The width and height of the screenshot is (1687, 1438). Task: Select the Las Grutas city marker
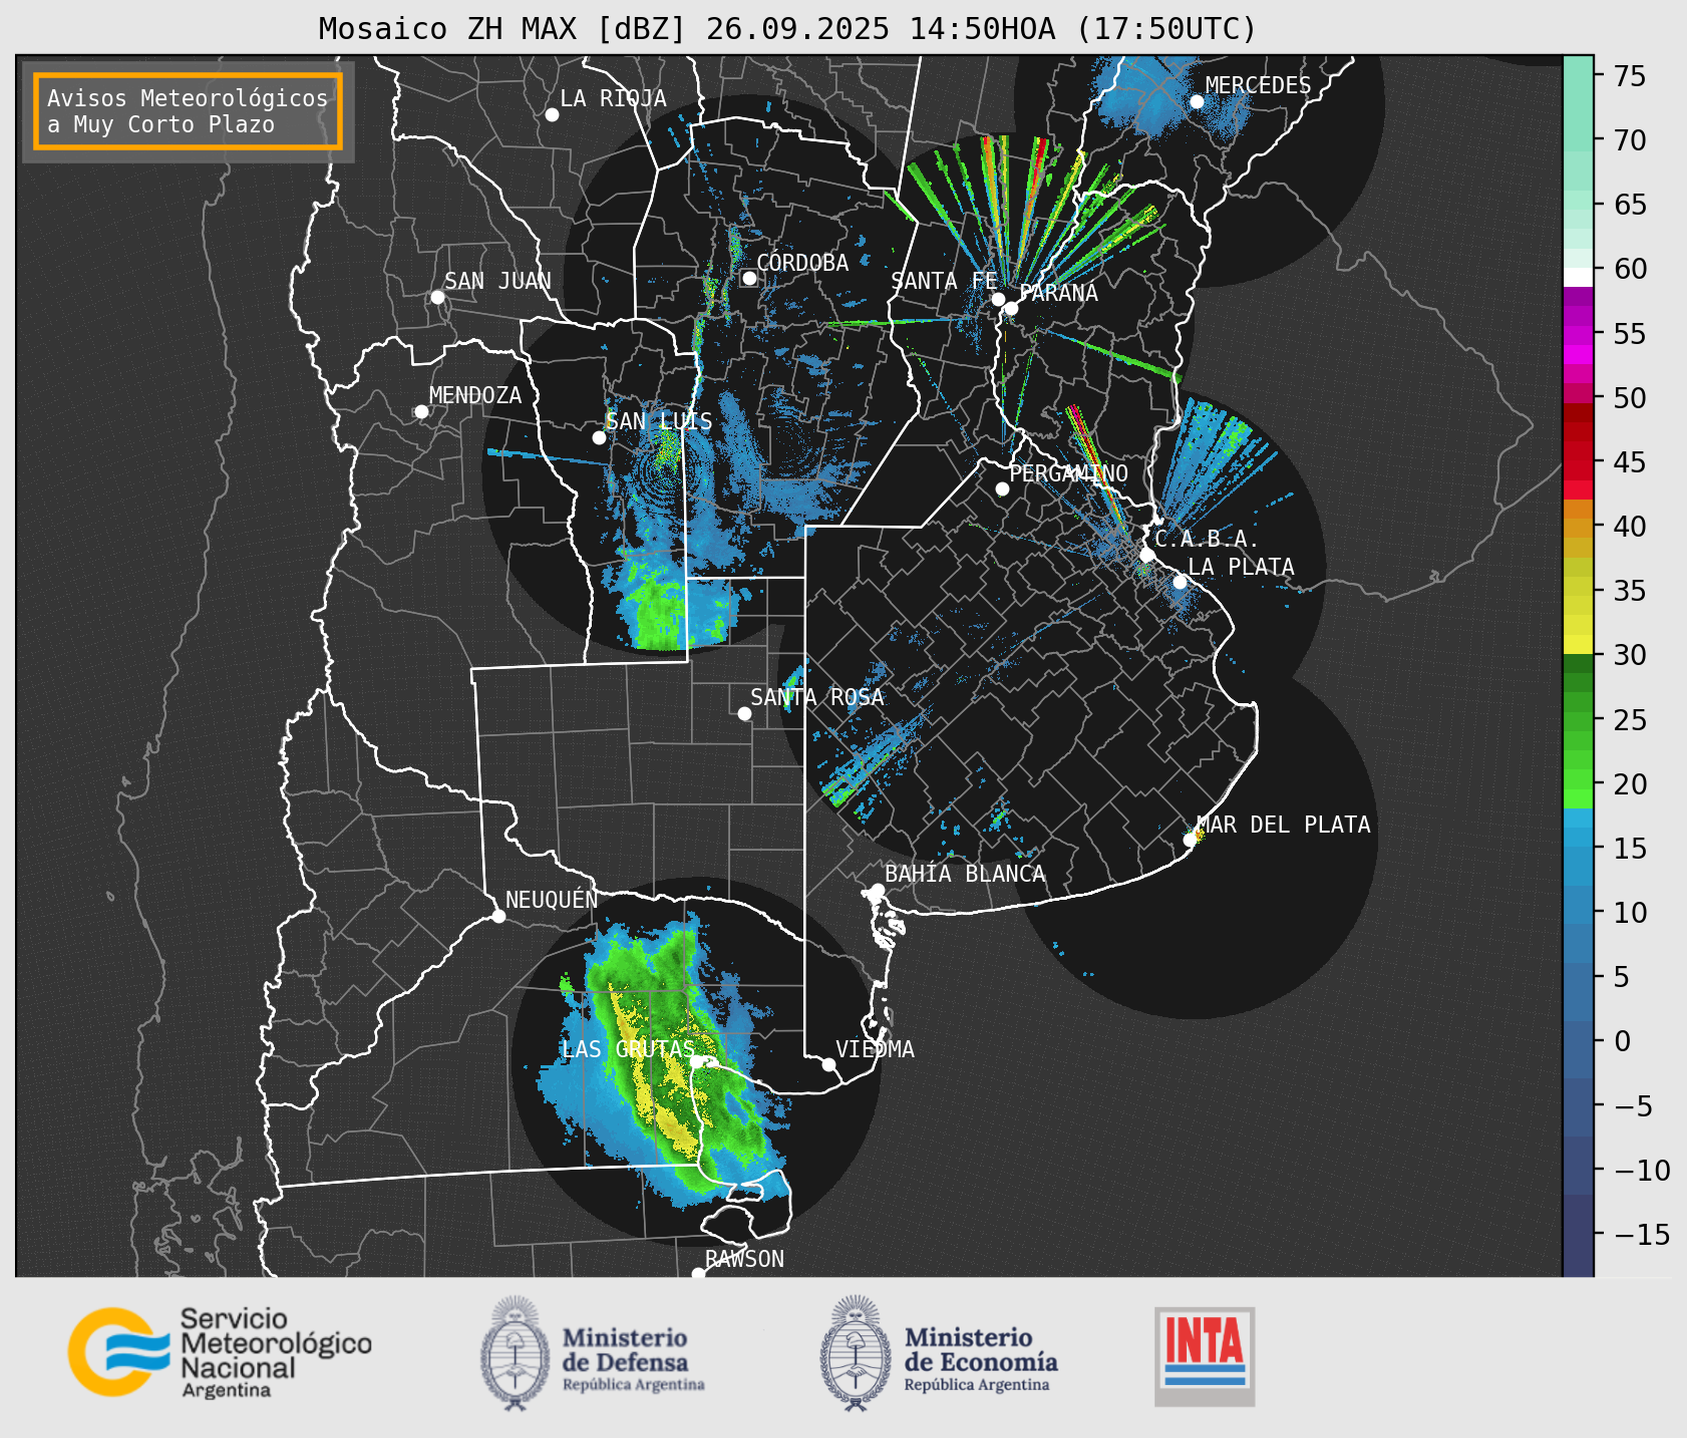[697, 1062]
